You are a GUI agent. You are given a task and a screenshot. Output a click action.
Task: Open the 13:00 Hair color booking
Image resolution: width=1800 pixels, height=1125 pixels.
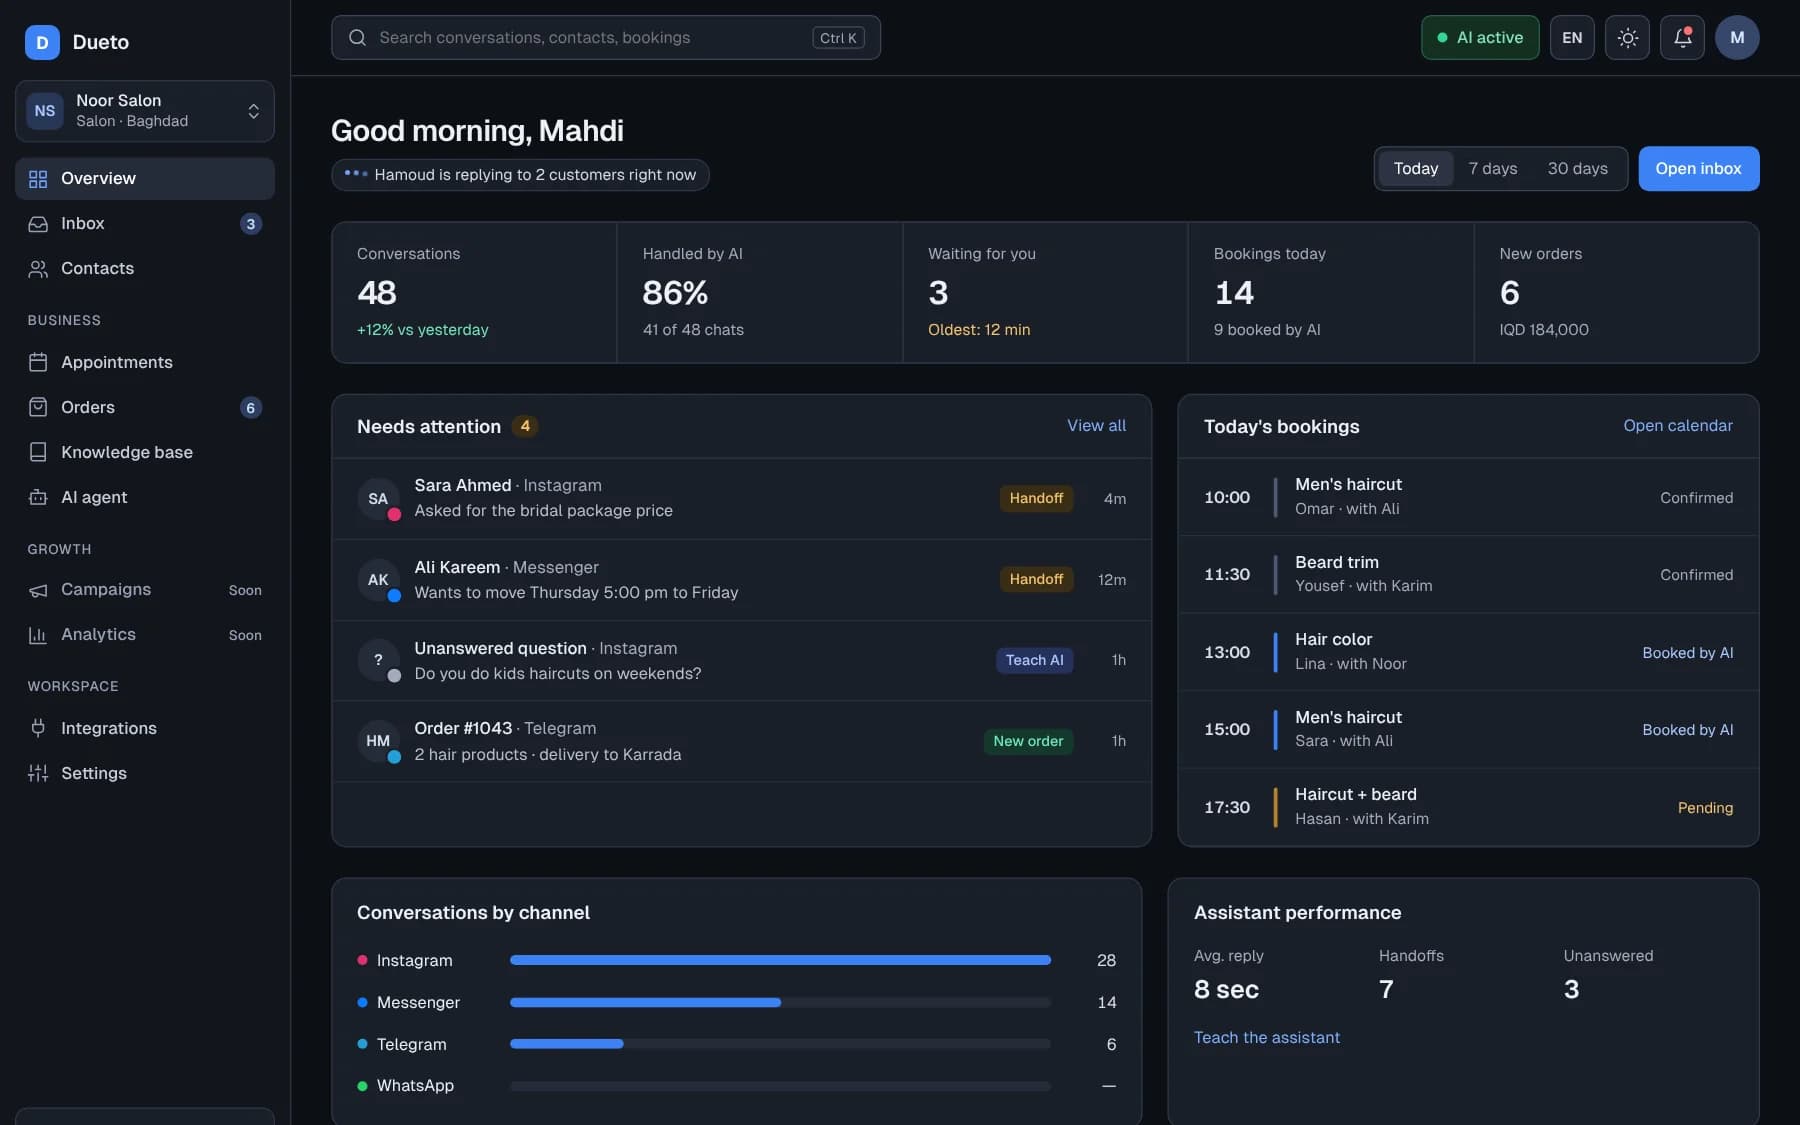1468,652
